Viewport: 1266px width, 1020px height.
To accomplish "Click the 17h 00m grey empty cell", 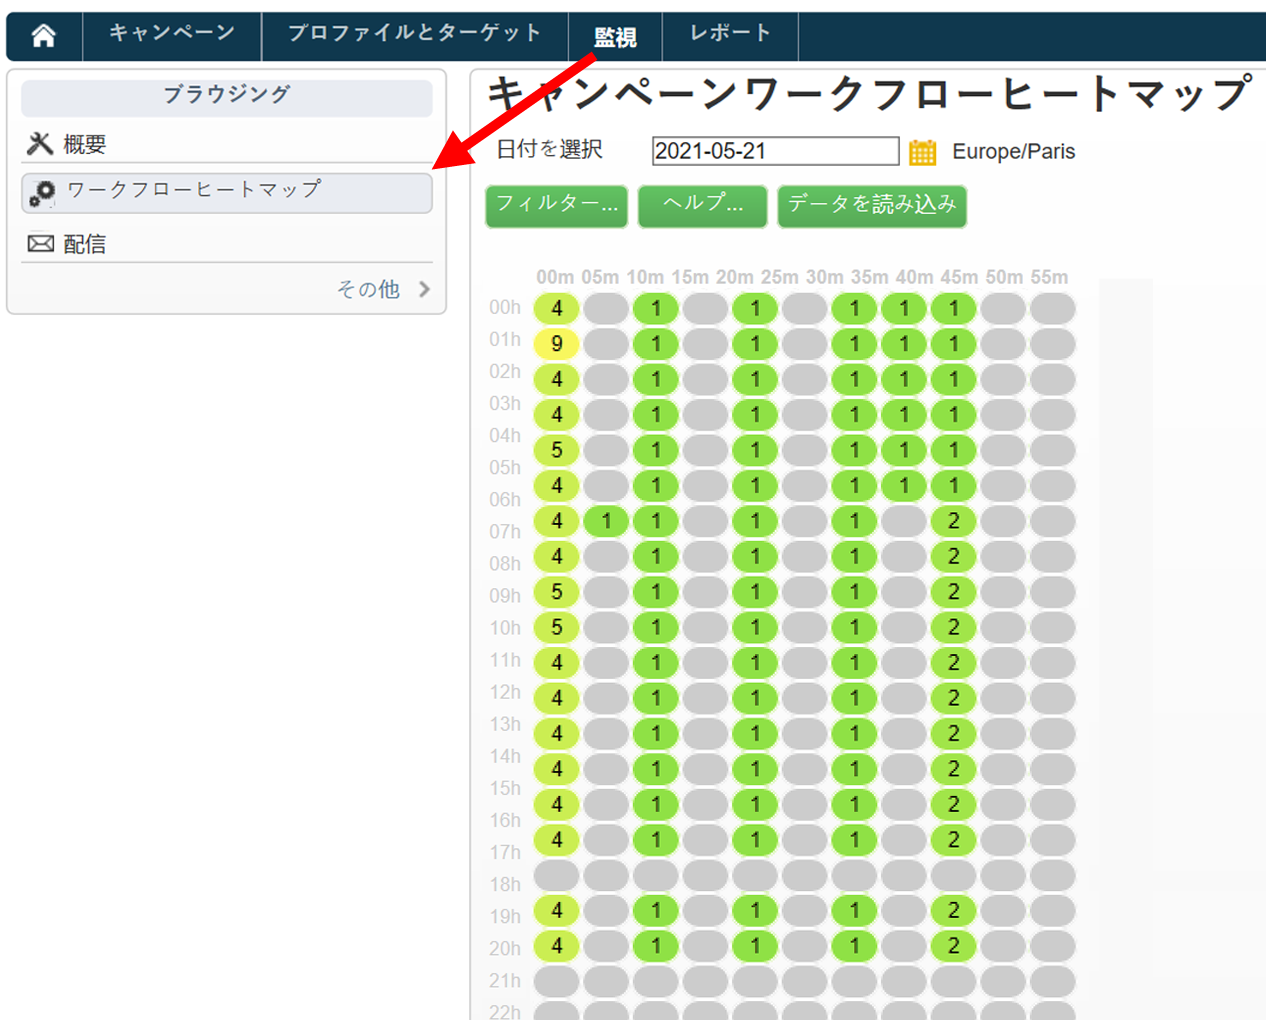I will 556,875.
